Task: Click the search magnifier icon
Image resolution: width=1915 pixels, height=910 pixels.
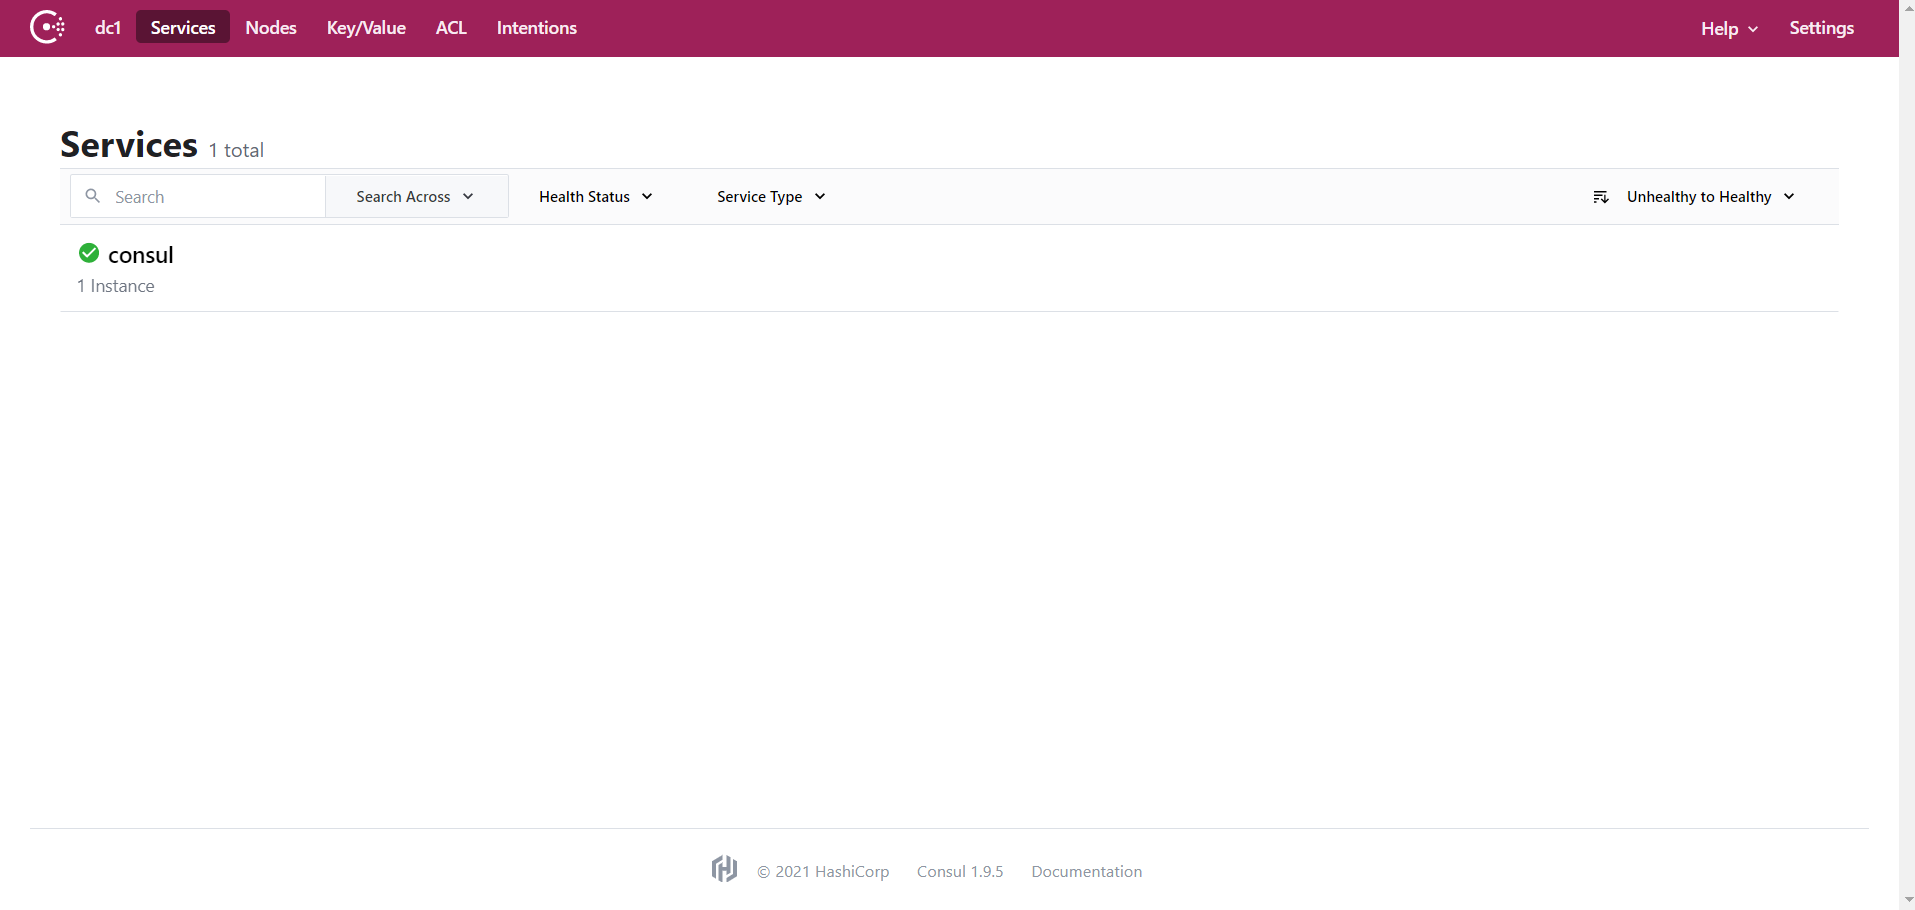Action: coord(93,196)
